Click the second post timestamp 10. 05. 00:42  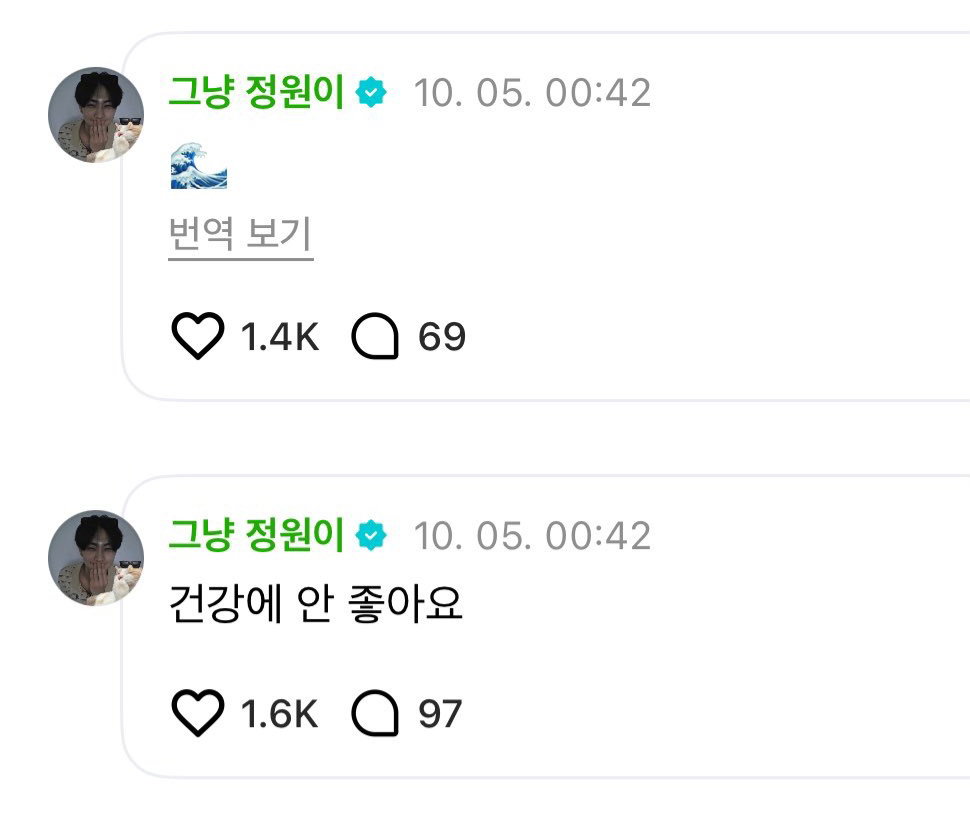(533, 536)
